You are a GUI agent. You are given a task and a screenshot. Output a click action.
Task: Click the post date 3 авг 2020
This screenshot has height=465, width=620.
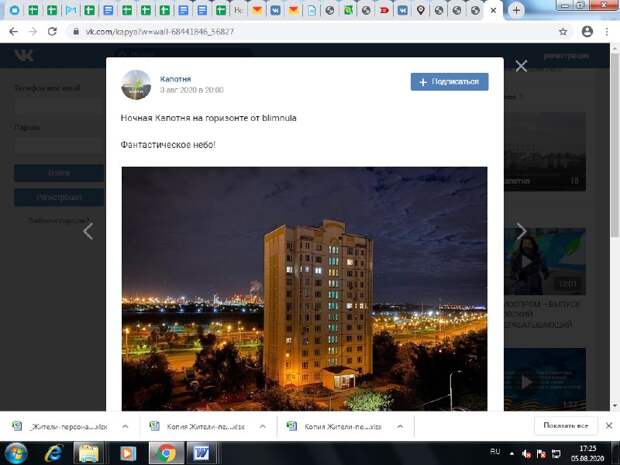192,90
